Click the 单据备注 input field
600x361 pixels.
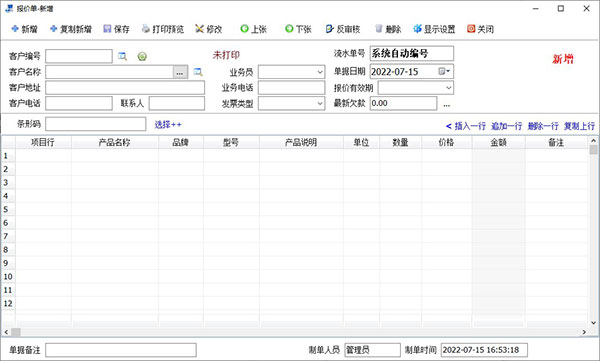pos(121,350)
